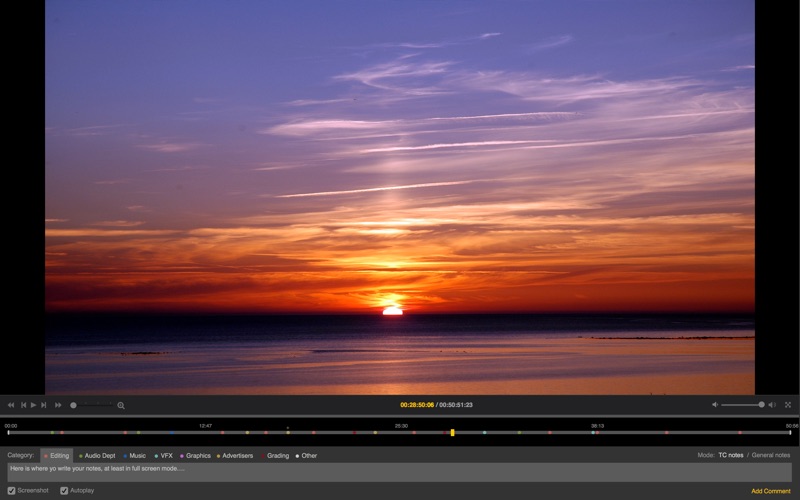800x500 pixels.
Task: Jump to the blue Music marker on timeline
Action: pos(172,433)
